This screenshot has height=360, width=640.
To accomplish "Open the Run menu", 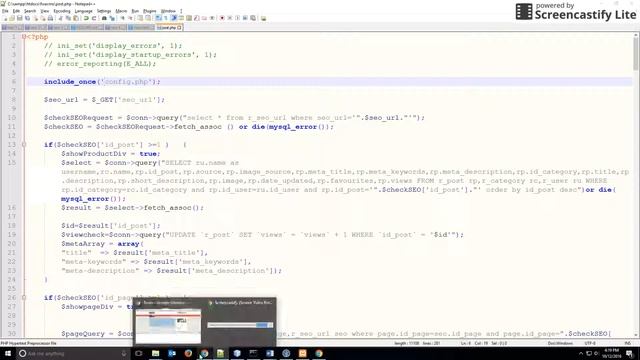I will pos(135,11).
